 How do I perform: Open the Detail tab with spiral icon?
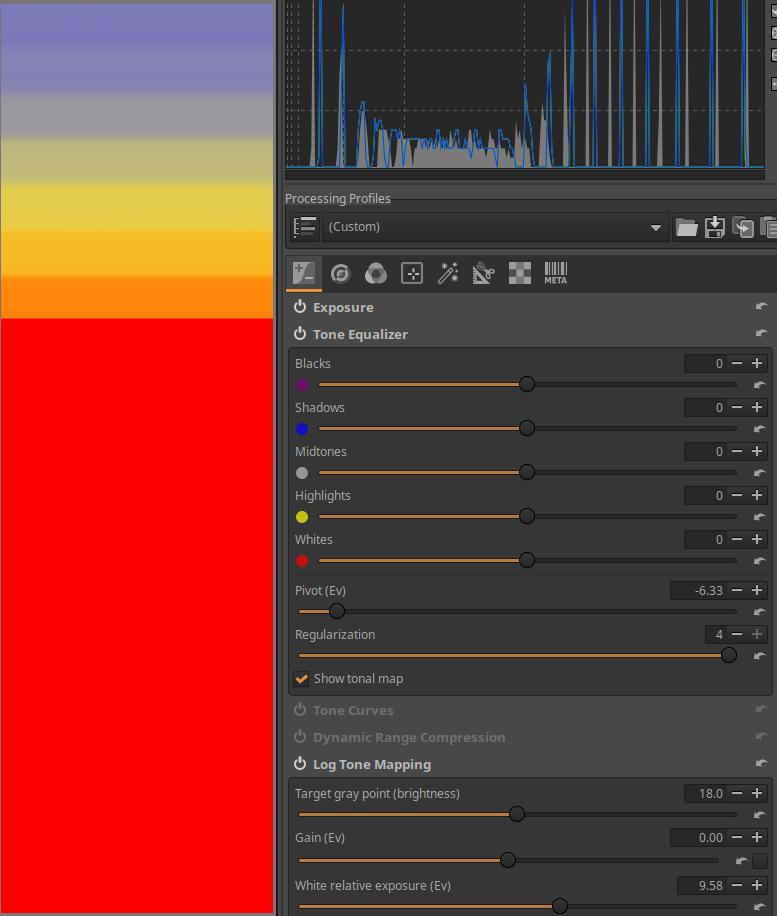click(341, 273)
